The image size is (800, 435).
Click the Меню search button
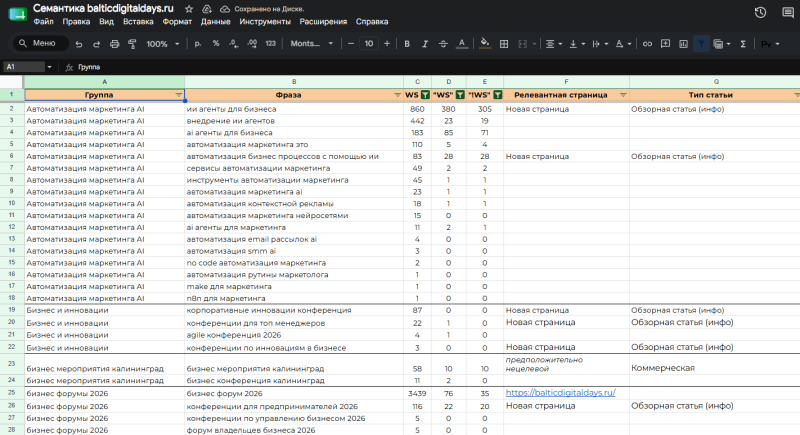click(40, 43)
